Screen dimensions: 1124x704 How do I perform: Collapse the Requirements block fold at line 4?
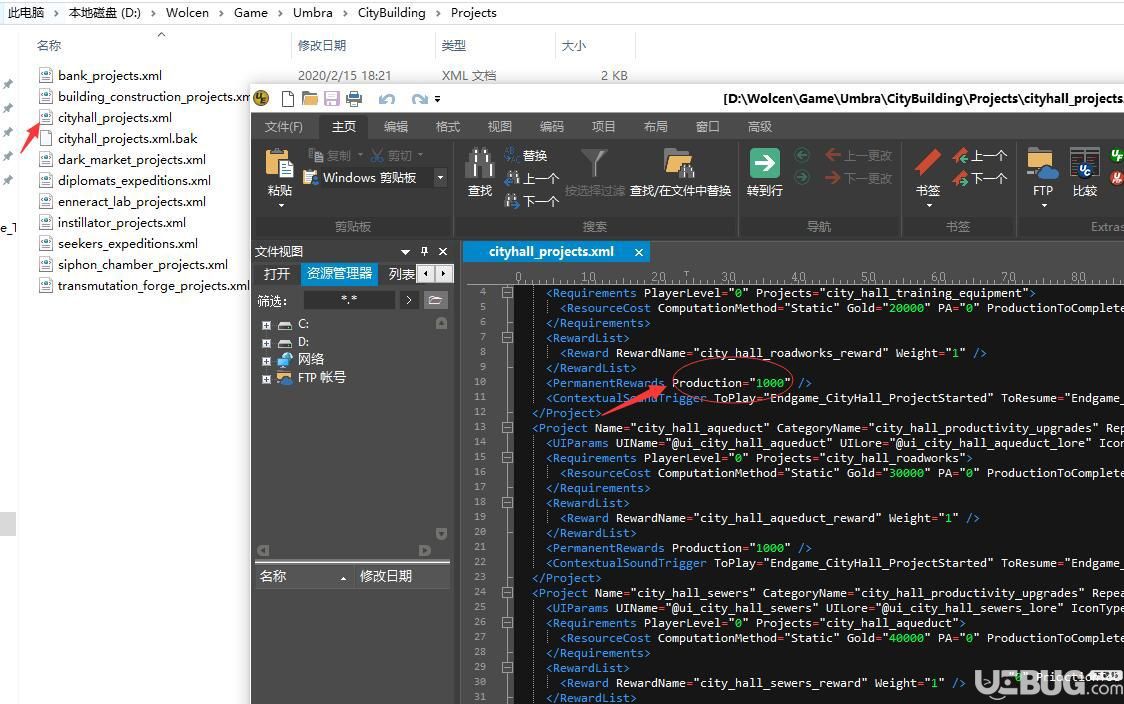click(x=508, y=292)
